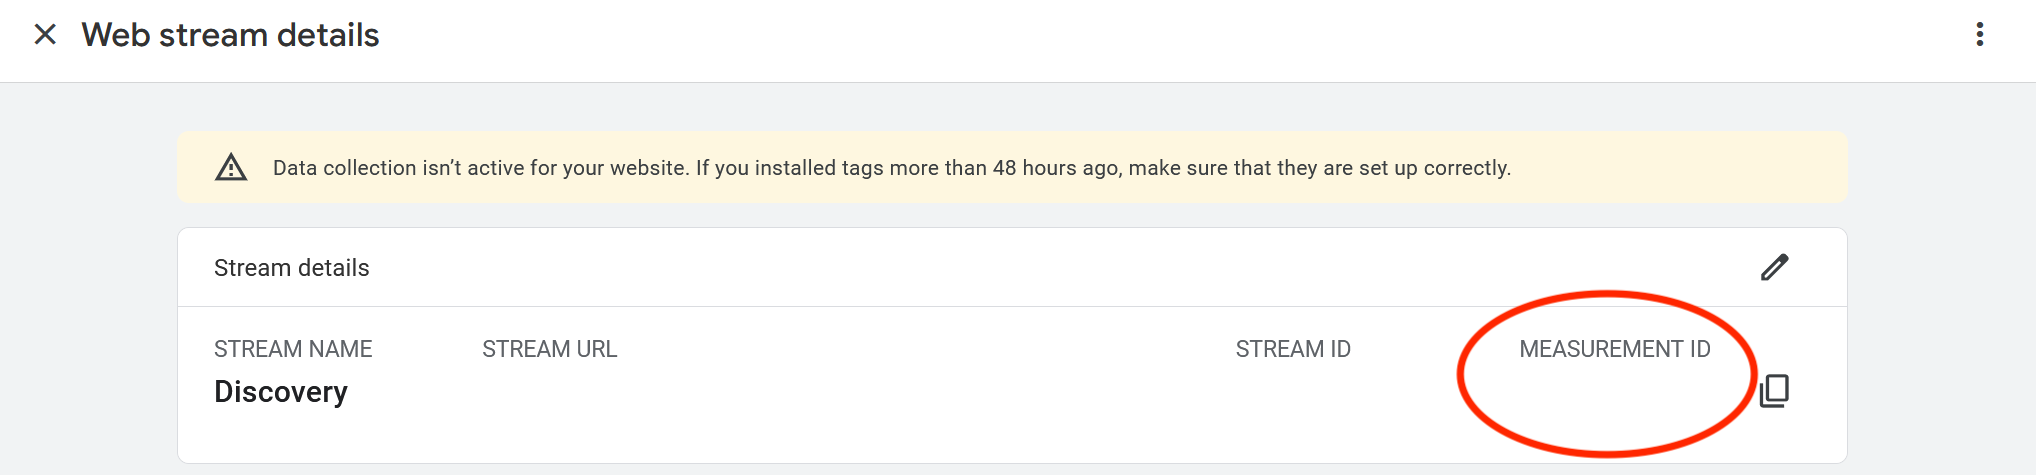The height and width of the screenshot is (475, 2036).
Task: Close the Web stream details panel
Action: click(x=45, y=35)
